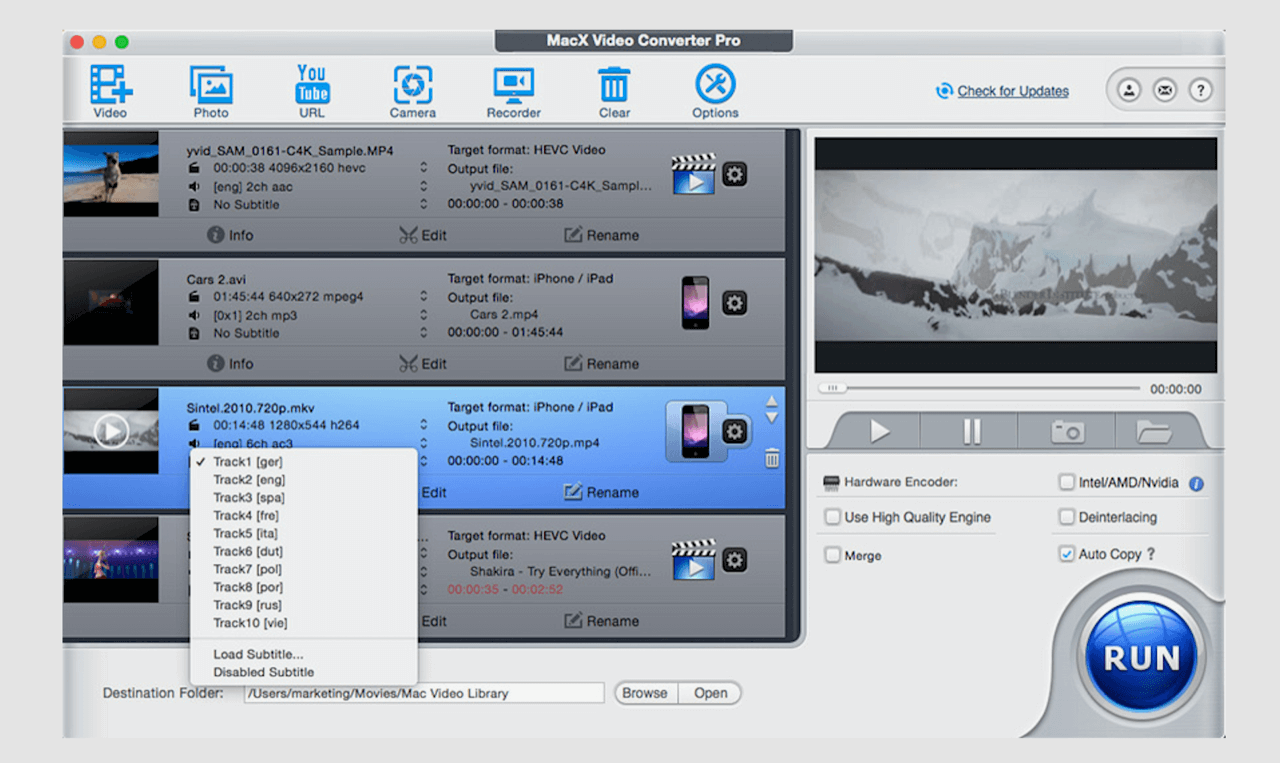Open the video track selector for Sintel.2010.720p.mkv
1280x763 pixels.
click(423, 425)
